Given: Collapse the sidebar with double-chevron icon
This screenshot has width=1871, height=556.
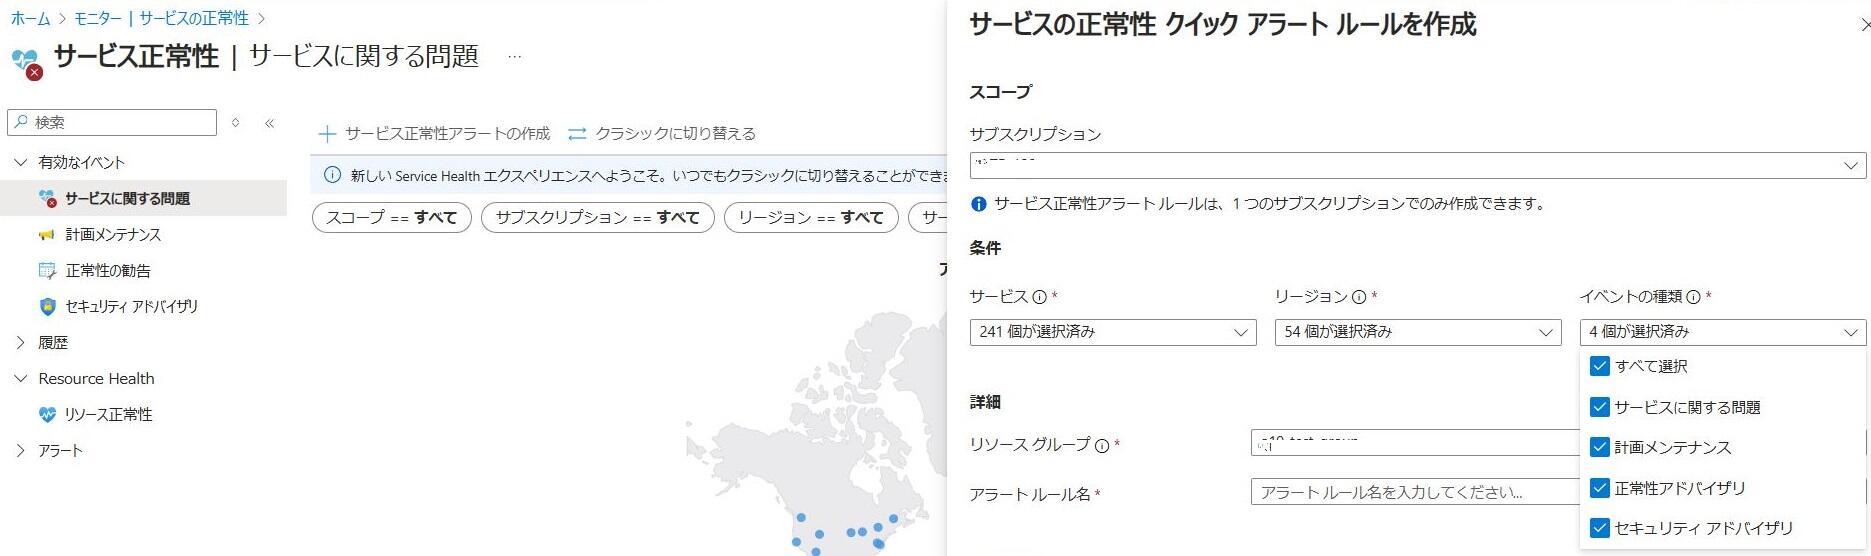Looking at the screenshot, I should coord(269,123).
